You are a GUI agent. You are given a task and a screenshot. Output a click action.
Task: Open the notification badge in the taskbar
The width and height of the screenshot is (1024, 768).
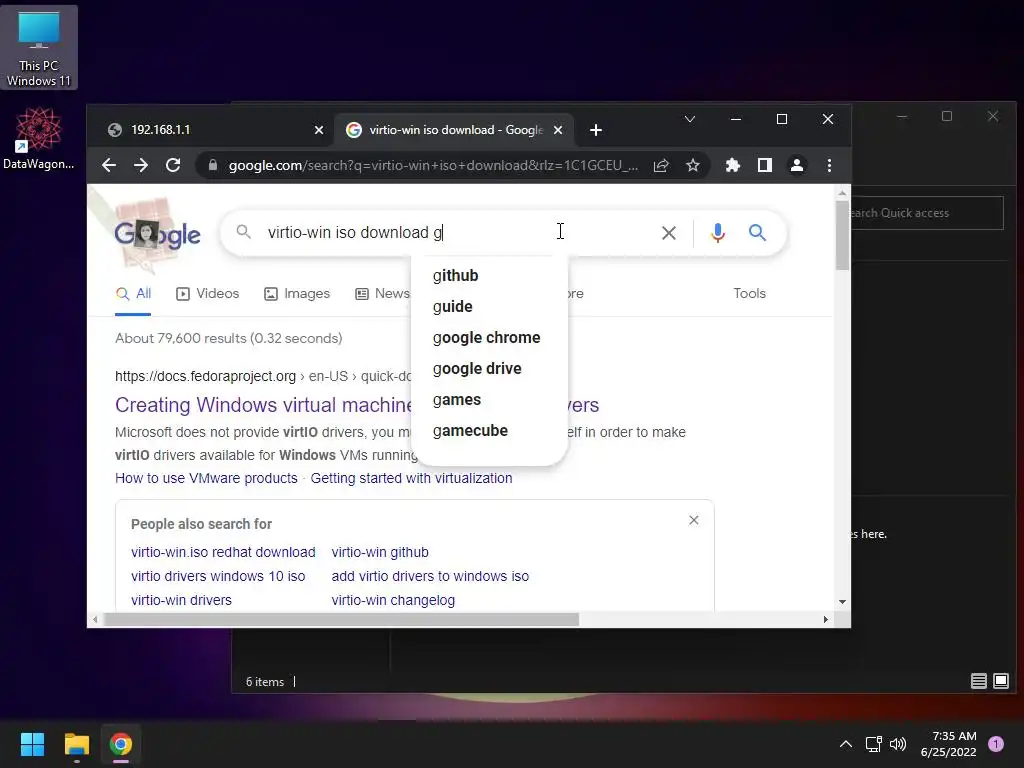[996, 744]
